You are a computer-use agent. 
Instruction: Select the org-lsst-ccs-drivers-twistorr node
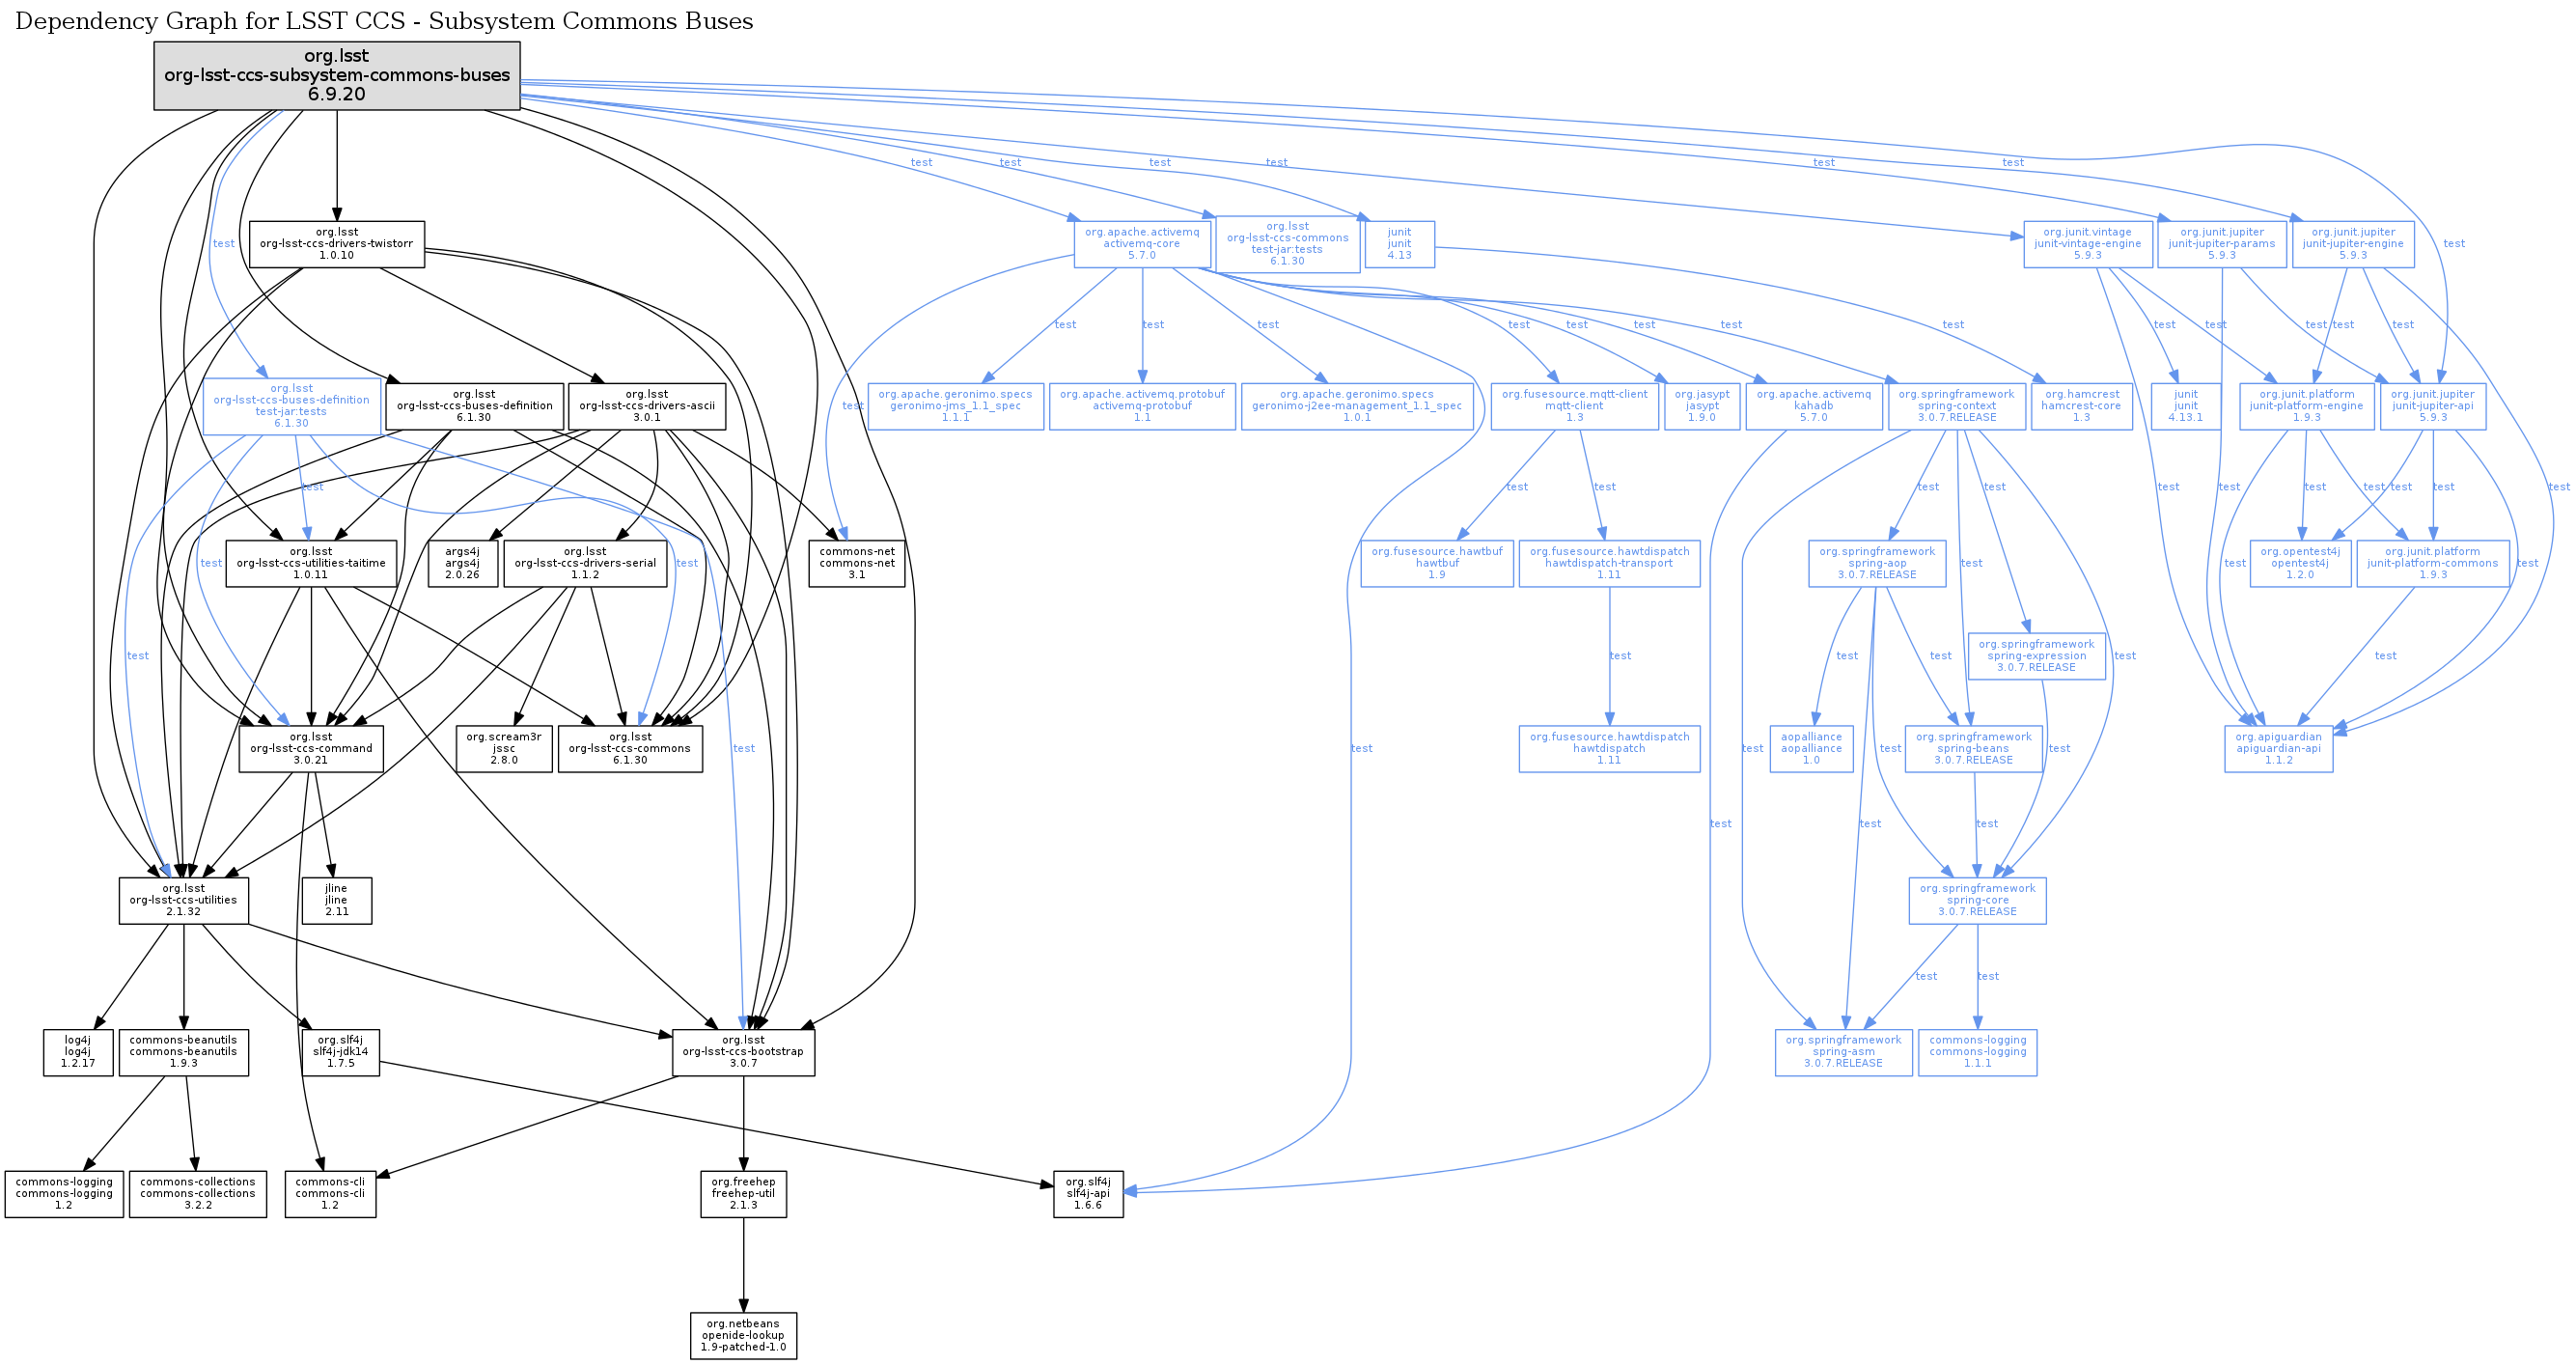click(x=337, y=244)
